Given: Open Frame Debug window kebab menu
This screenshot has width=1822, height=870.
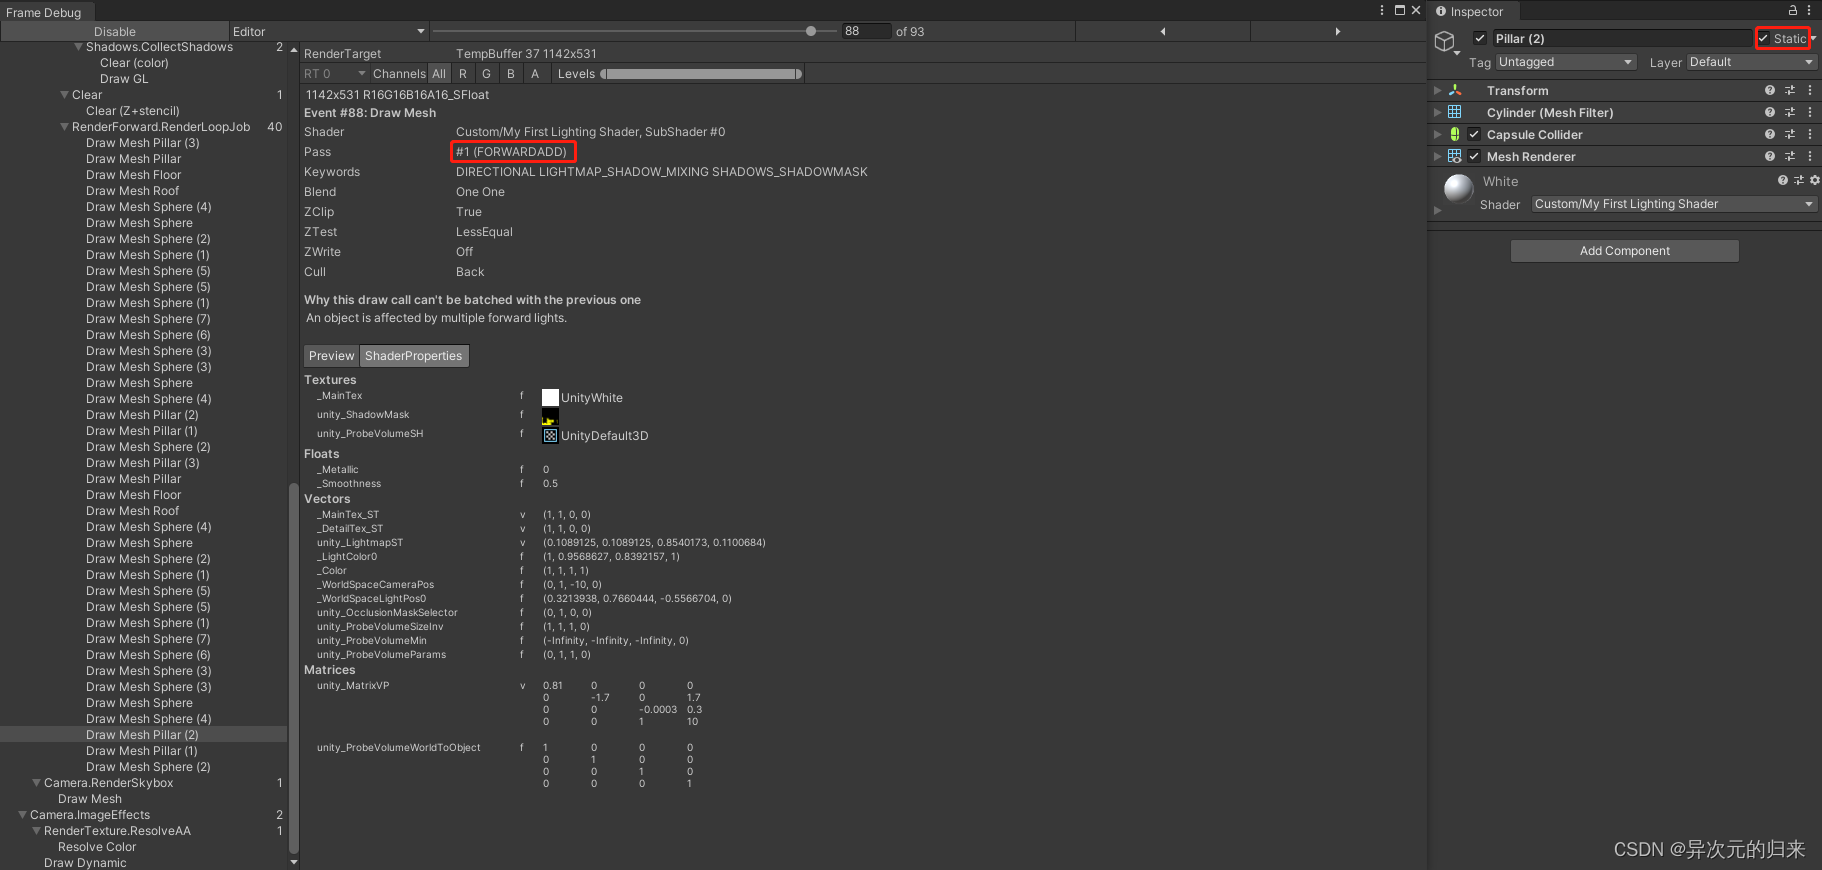Looking at the screenshot, I should 1383,10.
